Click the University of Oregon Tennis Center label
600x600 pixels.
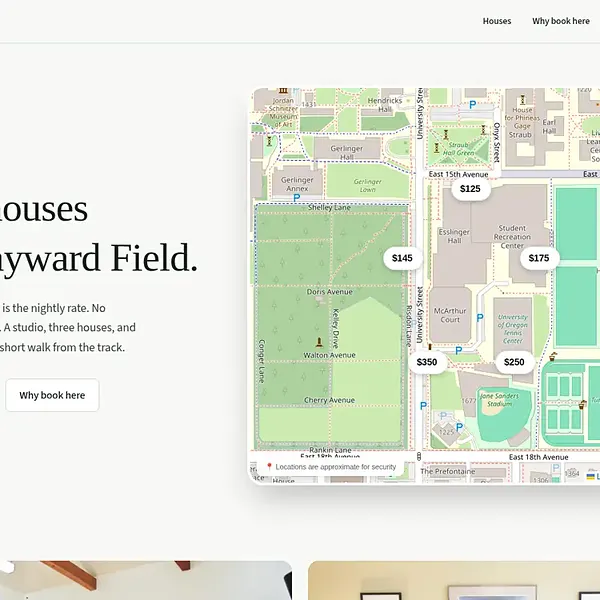click(x=513, y=329)
